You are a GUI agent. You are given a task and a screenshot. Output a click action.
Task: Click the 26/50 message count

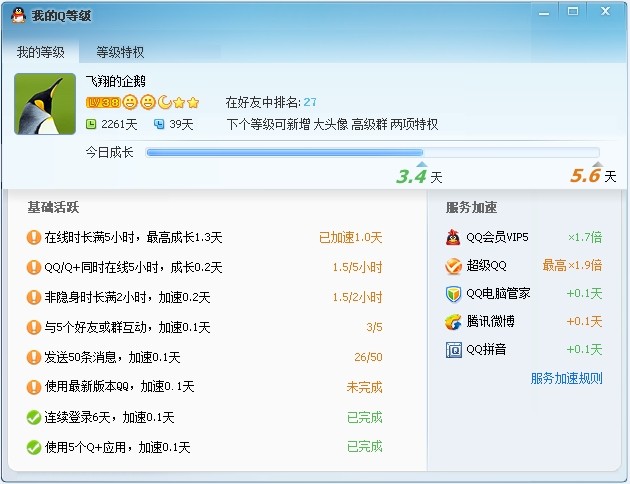[368, 357]
